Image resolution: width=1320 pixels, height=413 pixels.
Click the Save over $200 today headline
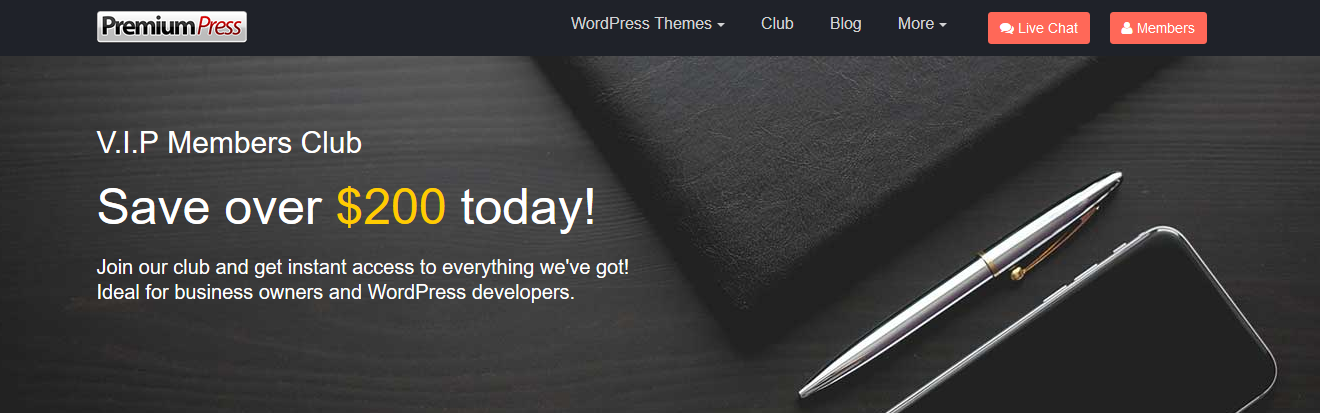coord(346,206)
